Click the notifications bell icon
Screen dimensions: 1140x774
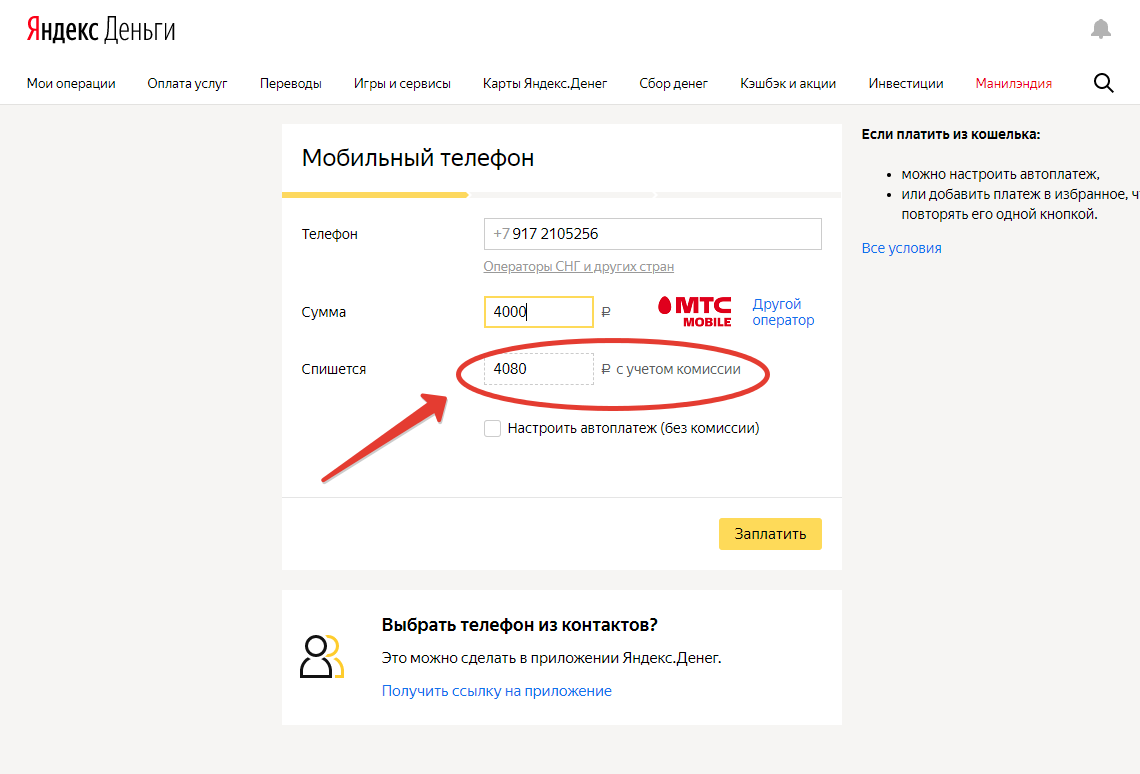point(1101,29)
